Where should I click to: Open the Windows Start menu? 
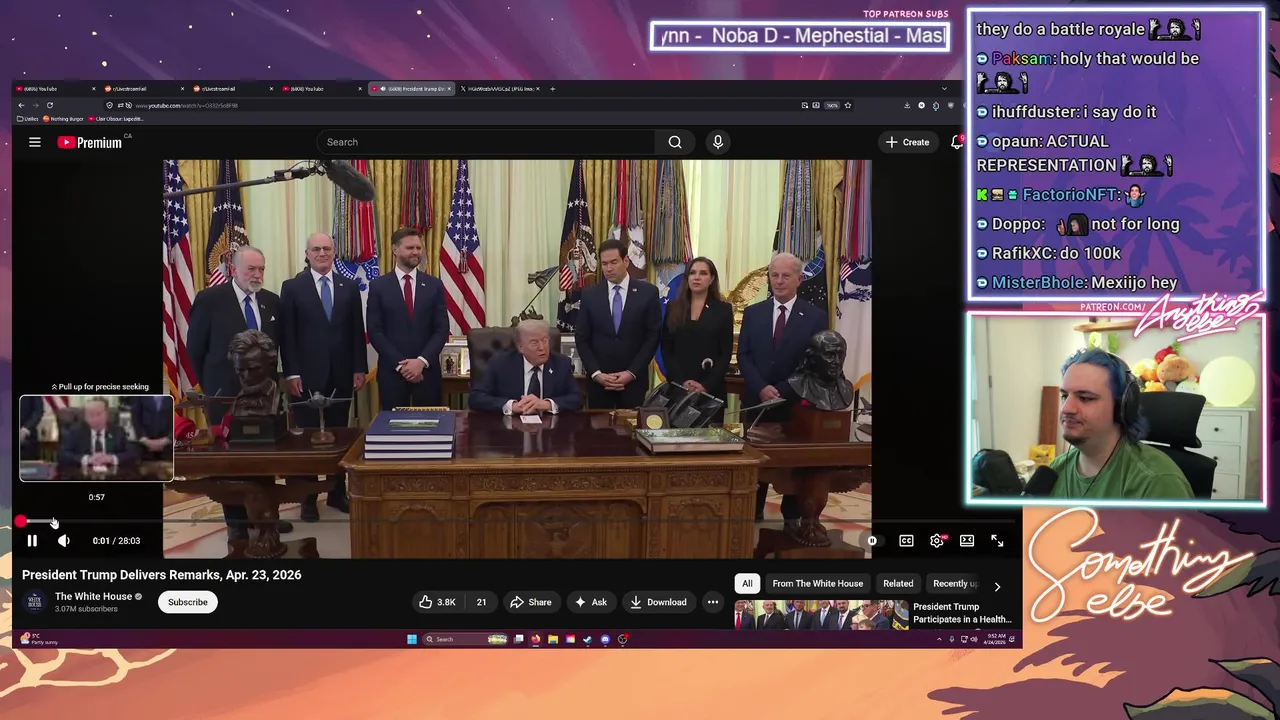click(412, 639)
